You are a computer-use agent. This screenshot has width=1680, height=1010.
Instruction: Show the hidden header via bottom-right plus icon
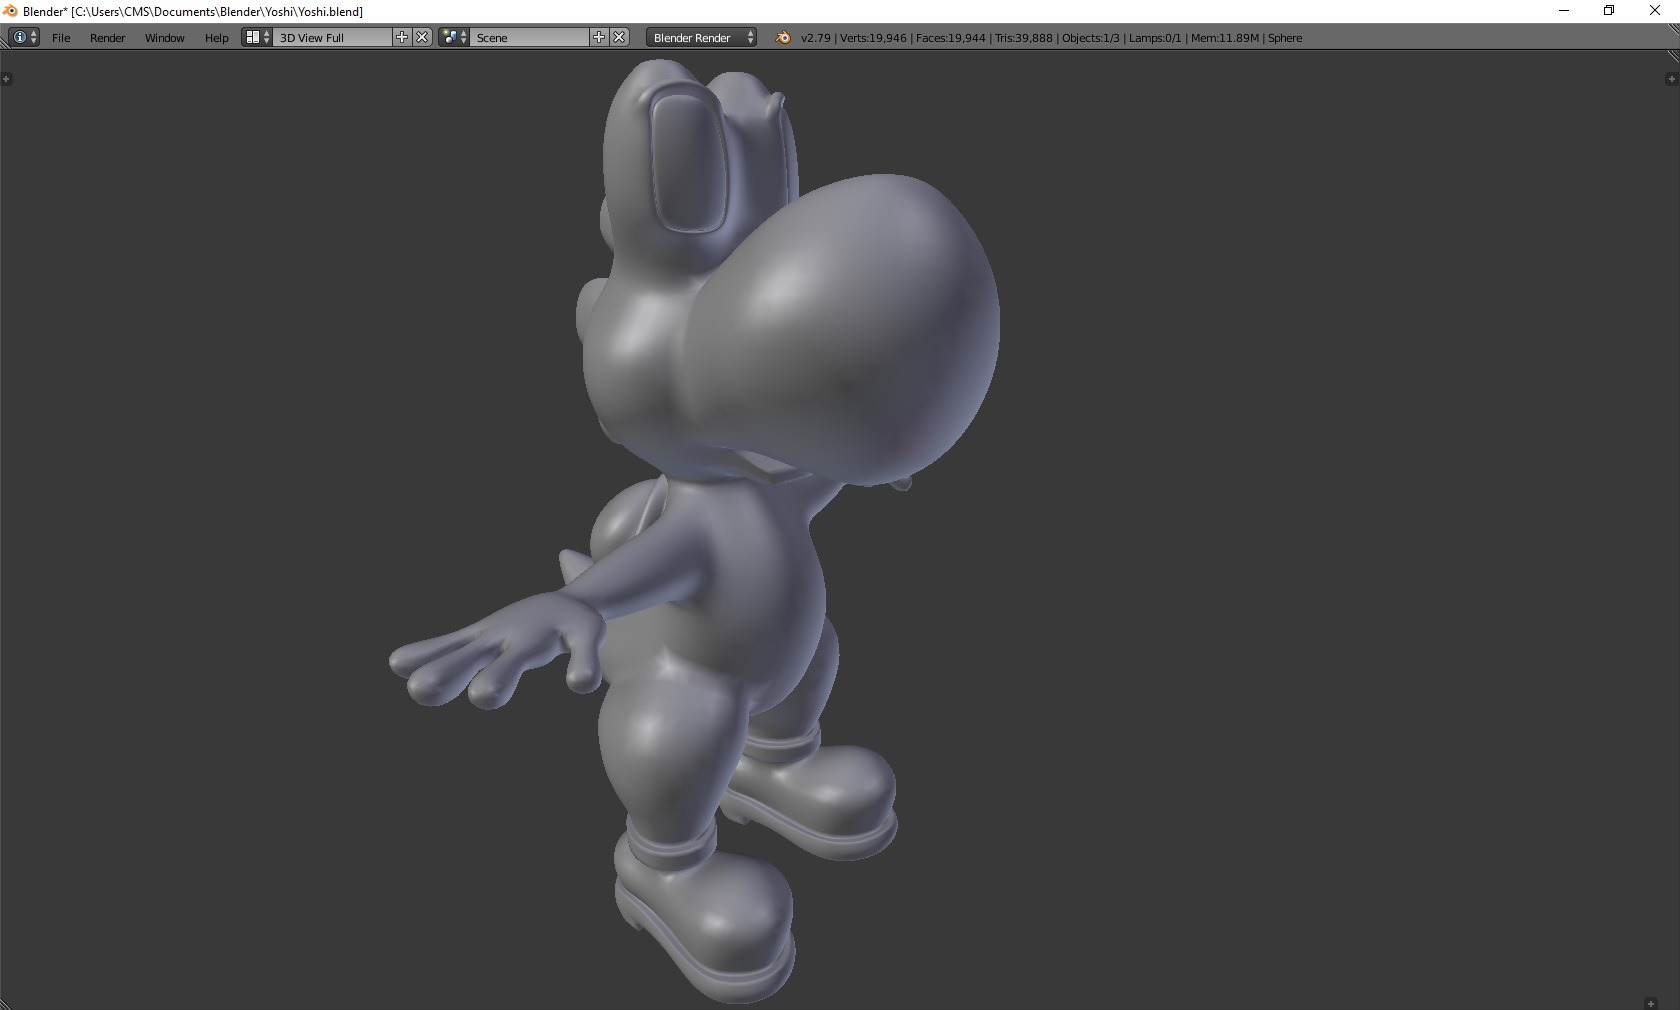1651,1003
